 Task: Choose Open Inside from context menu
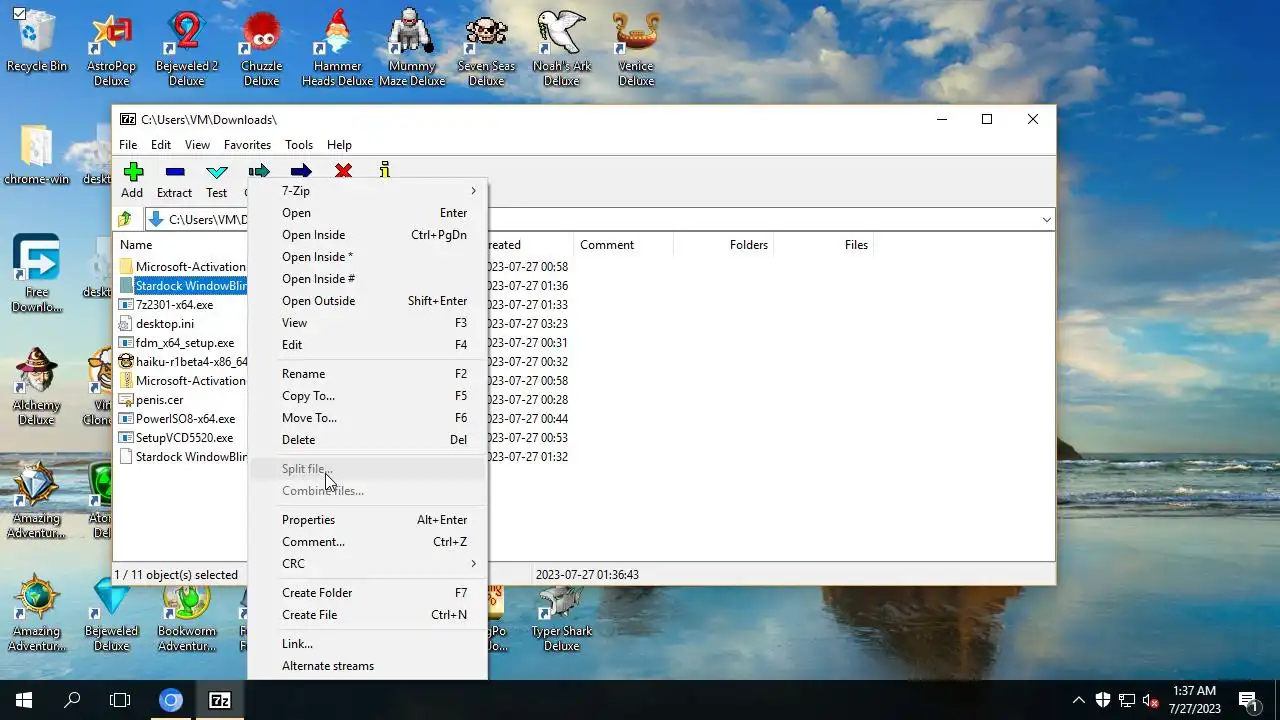(x=367, y=235)
